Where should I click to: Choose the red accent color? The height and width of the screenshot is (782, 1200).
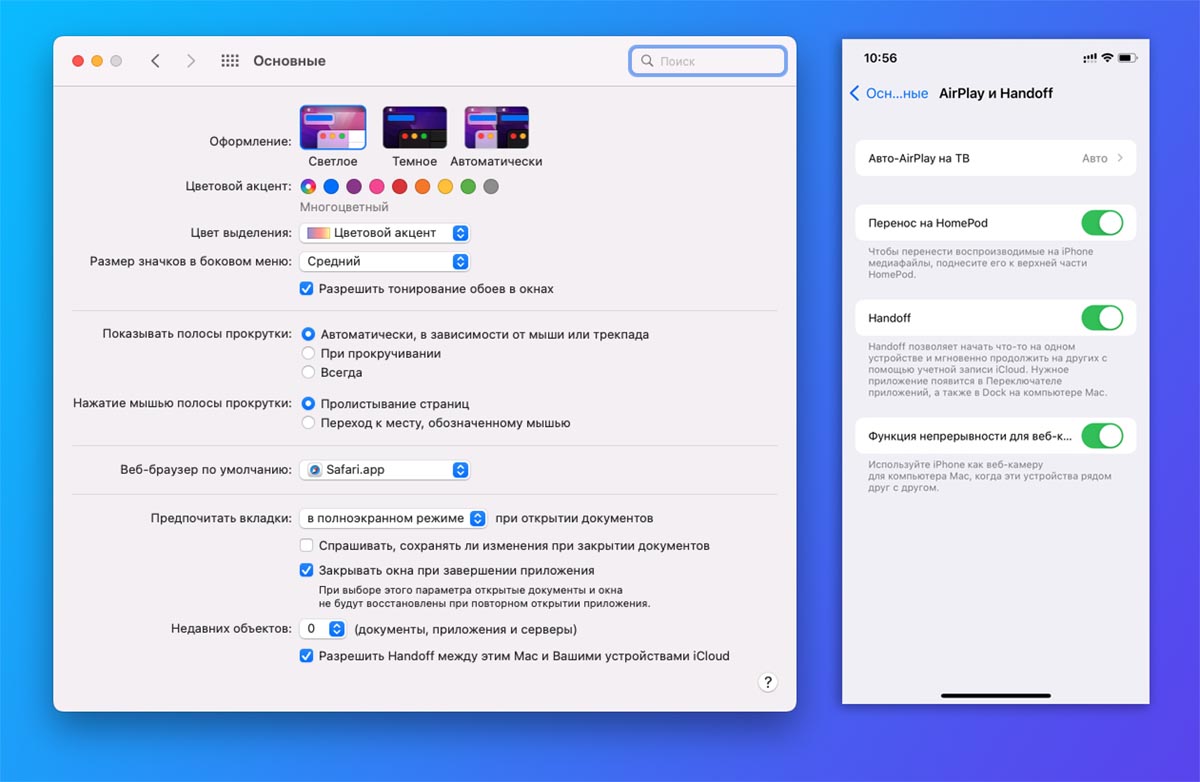pyautogui.click(x=400, y=186)
